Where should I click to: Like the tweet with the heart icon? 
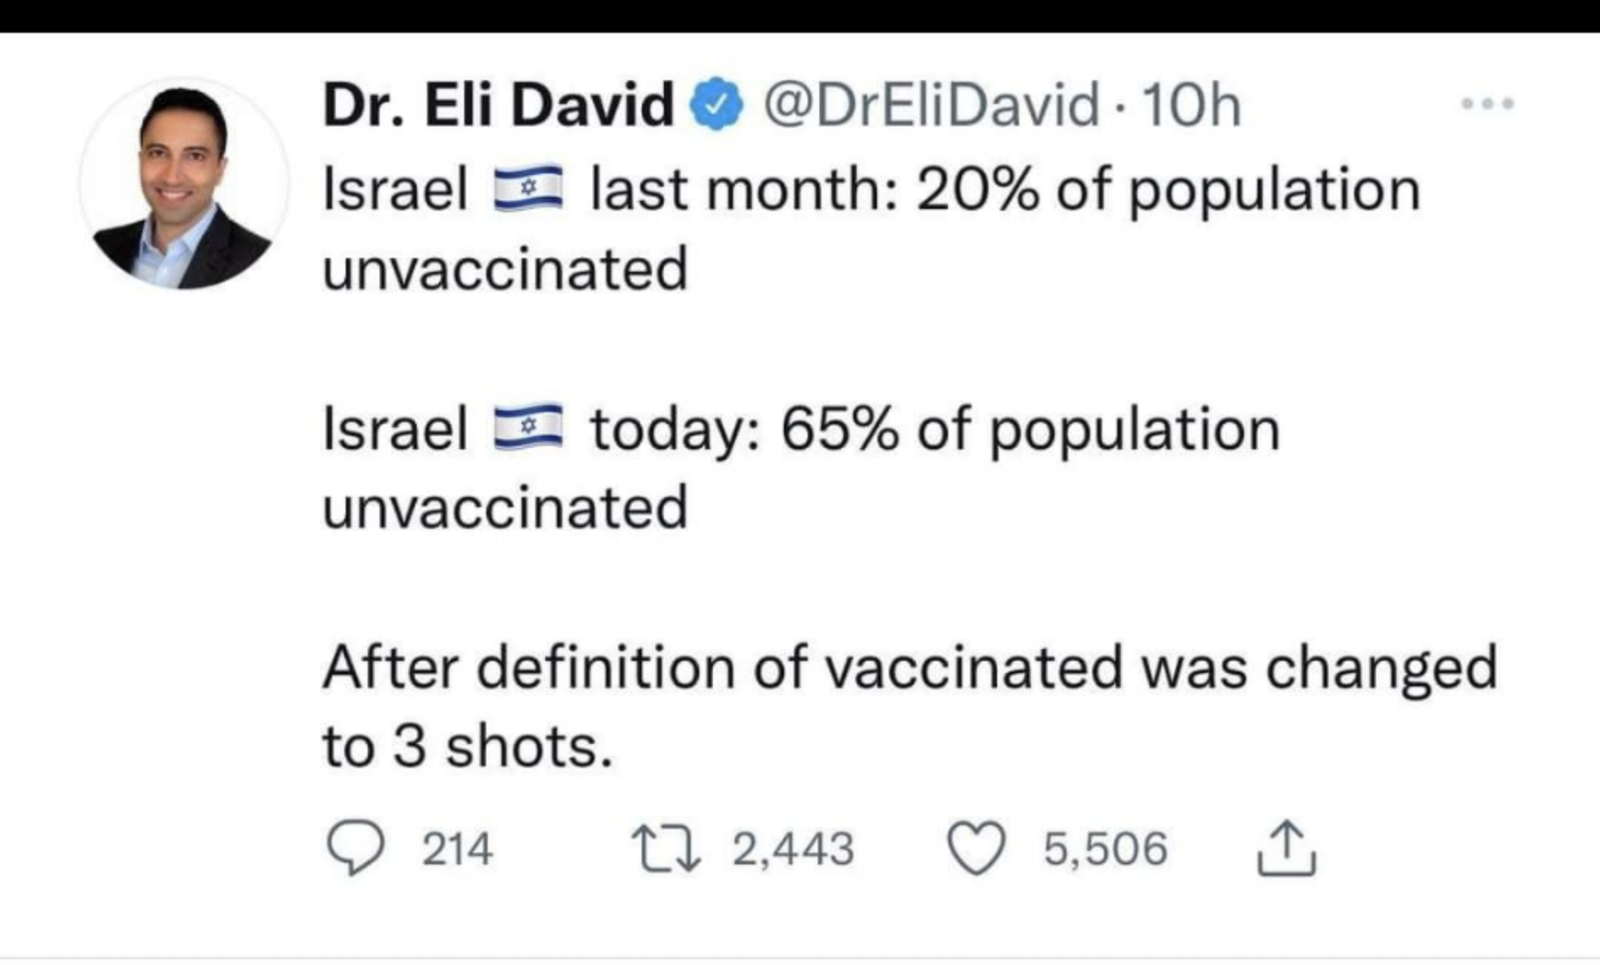click(x=976, y=848)
